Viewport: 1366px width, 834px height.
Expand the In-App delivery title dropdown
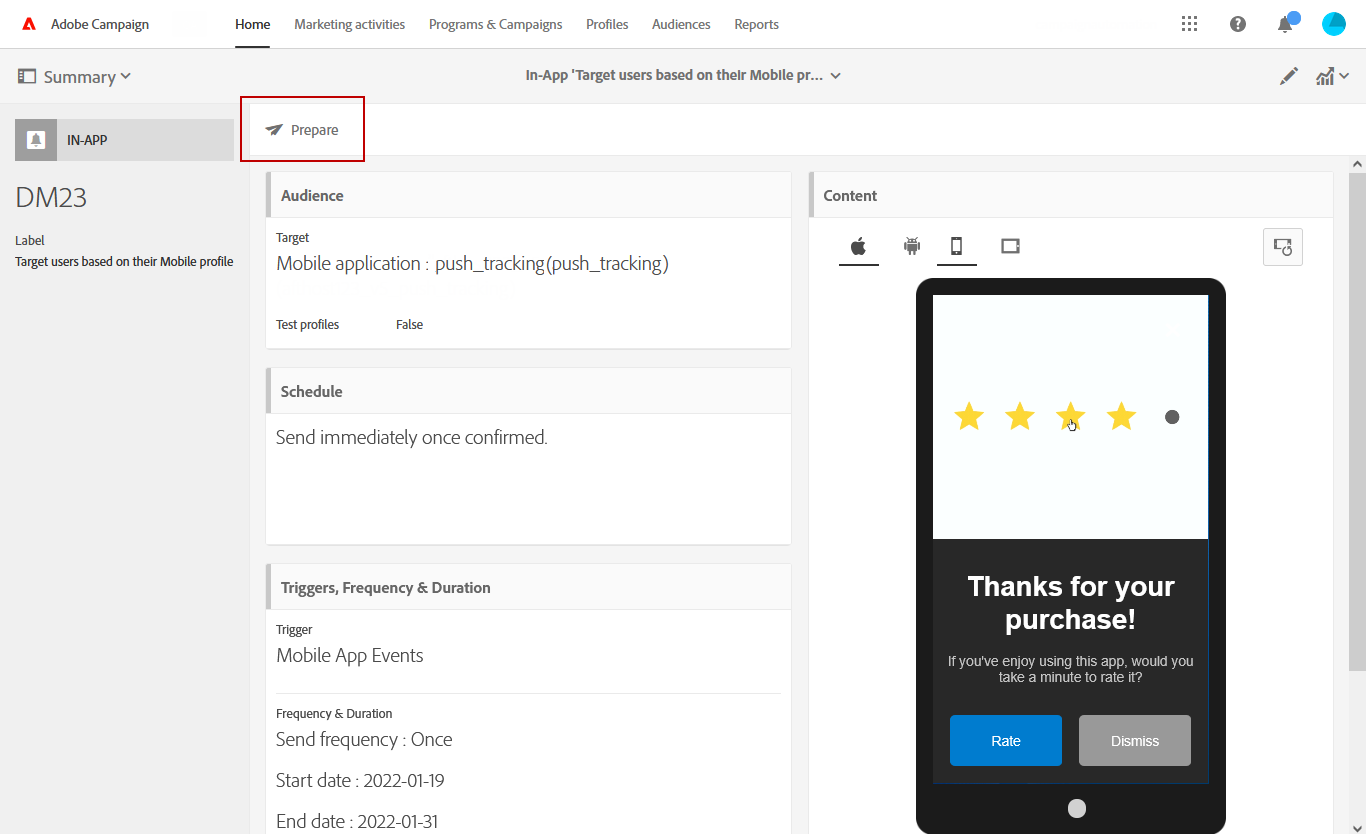[x=683, y=75]
